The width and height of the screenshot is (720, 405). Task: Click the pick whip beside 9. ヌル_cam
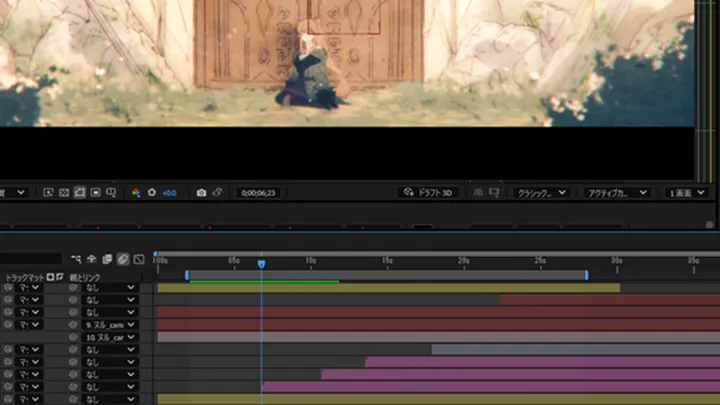[73, 325]
